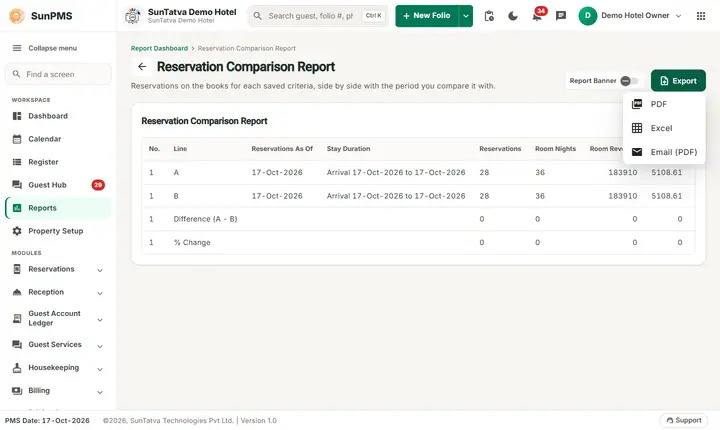Expand the Housekeeping chevron
Screen dimensions: 720x430
(100, 369)
